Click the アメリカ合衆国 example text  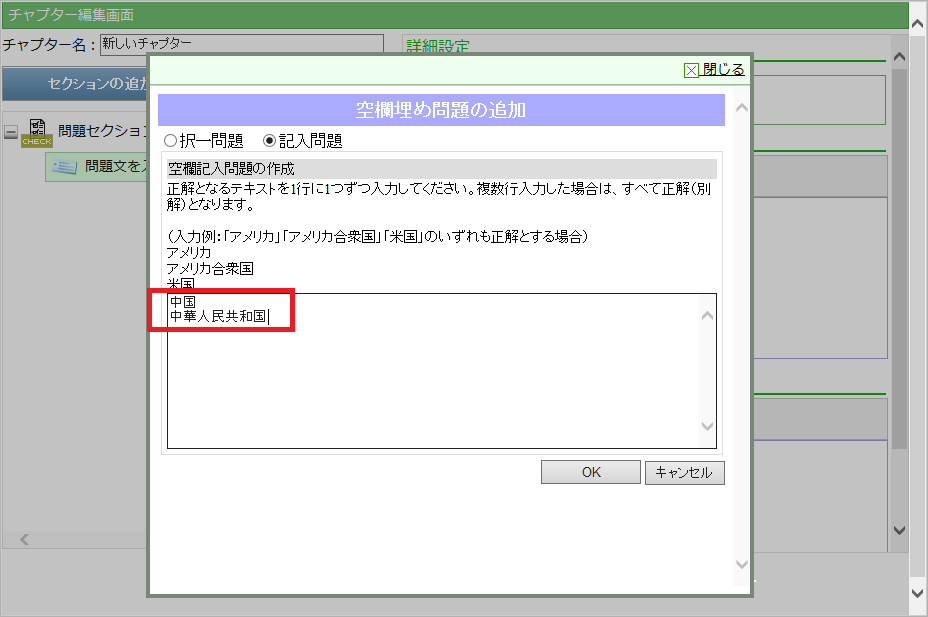coord(210,269)
